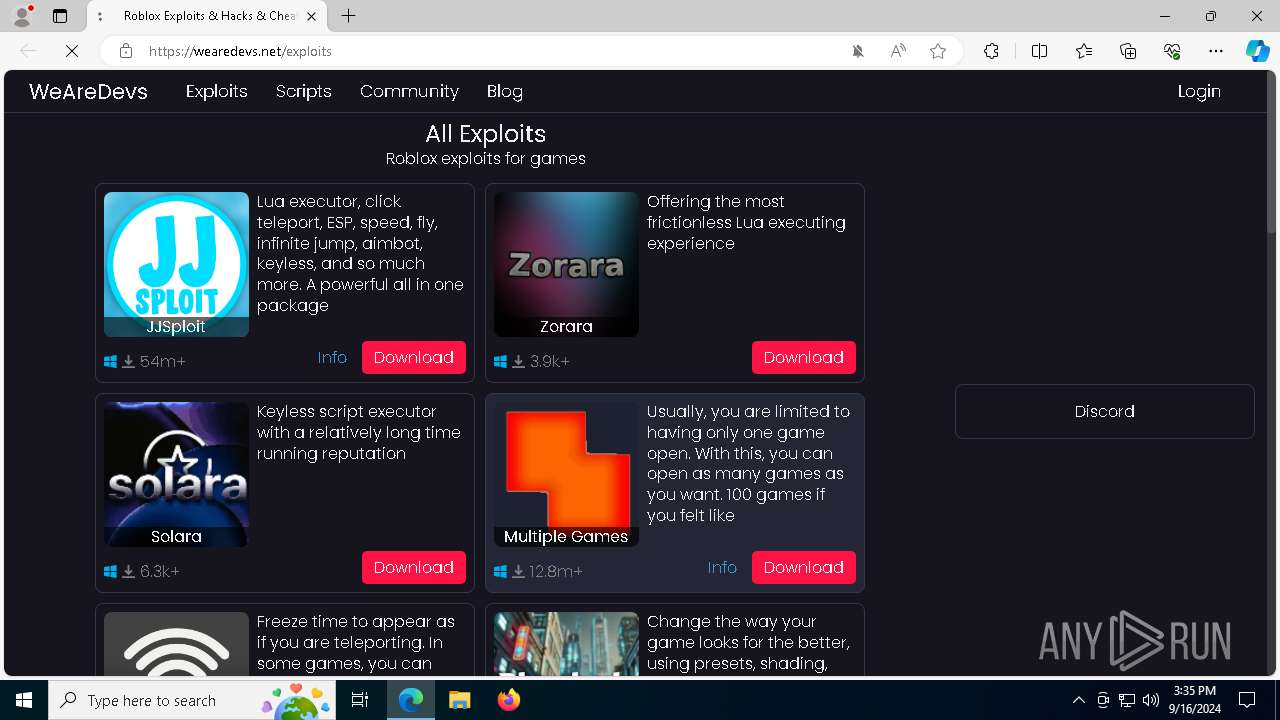This screenshot has height=720, width=1280.
Task: Open Edge Settings and more menu
Action: 1216,51
